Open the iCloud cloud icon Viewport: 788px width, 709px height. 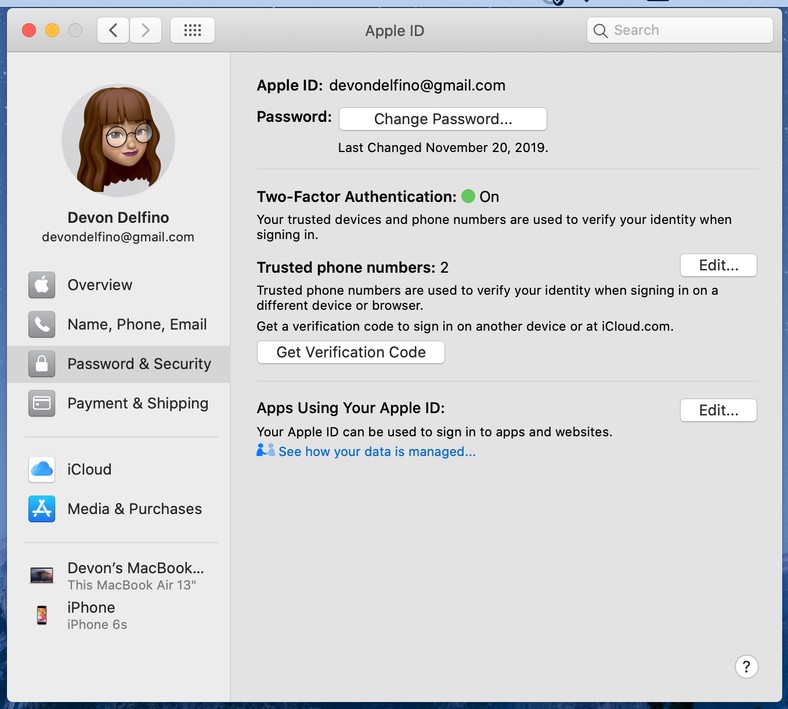click(42, 469)
